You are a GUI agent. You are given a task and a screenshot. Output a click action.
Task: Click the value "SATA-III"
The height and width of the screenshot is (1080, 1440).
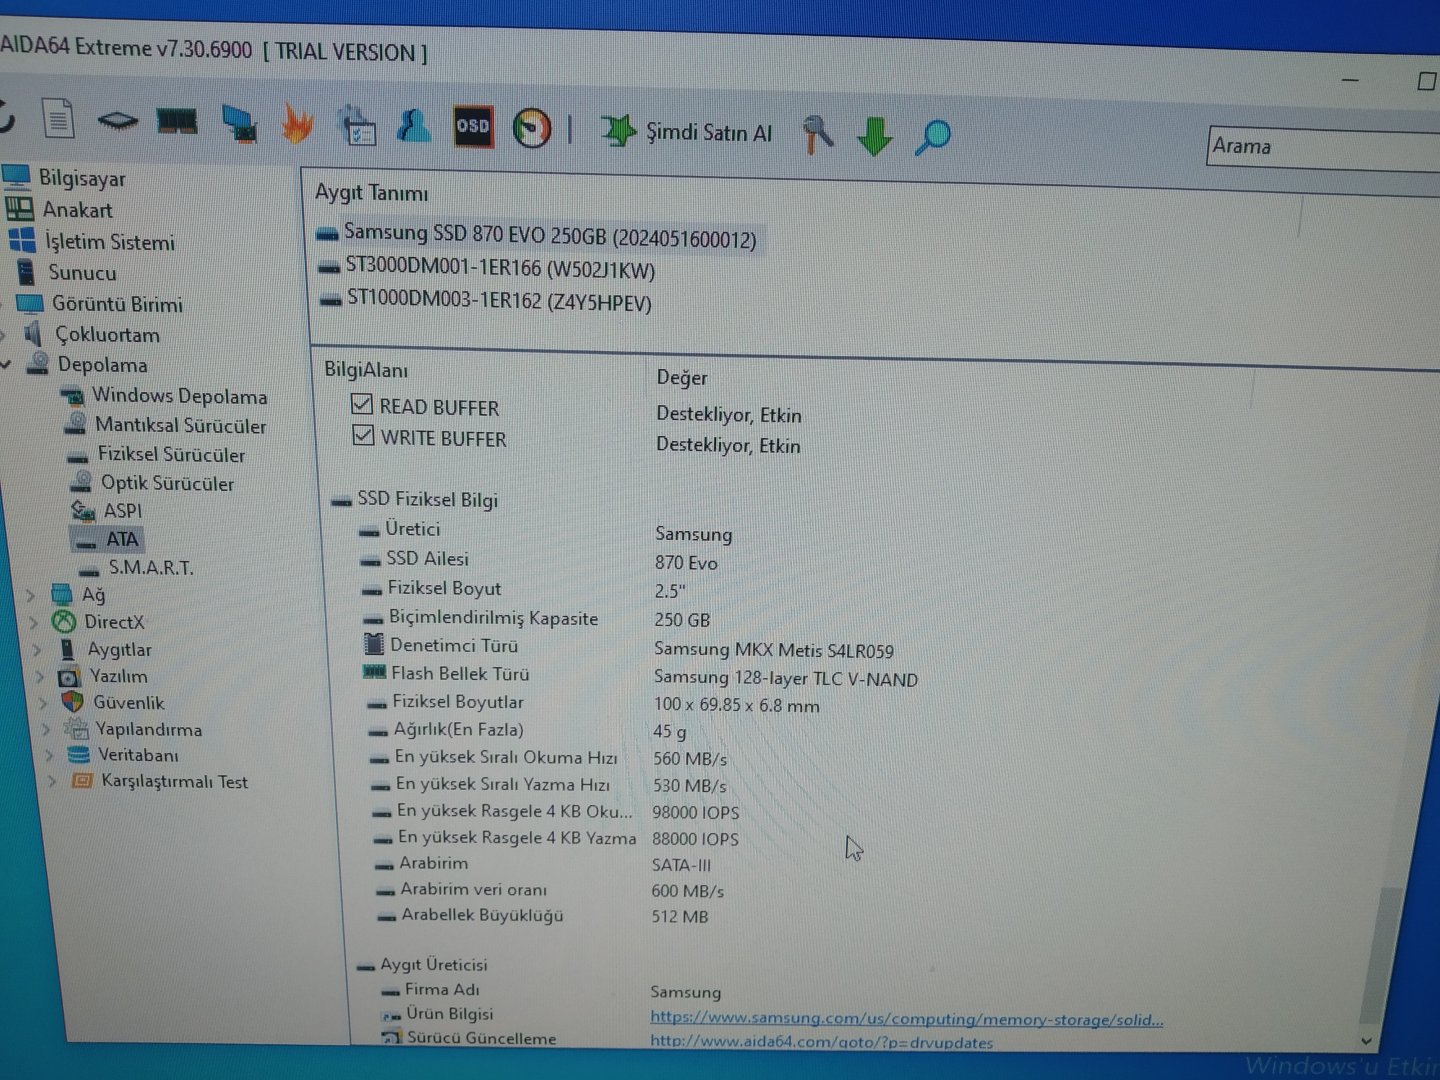coord(682,865)
